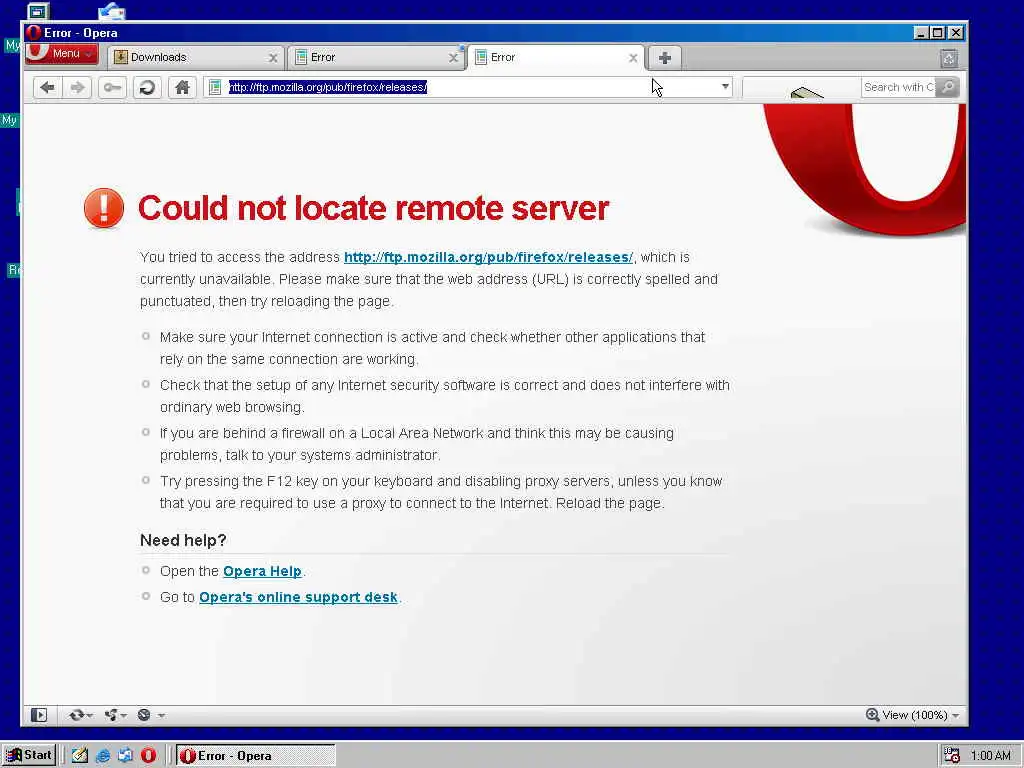Open the red Opera Menu button
Image resolution: width=1024 pixels, height=768 pixels.
(62, 54)
